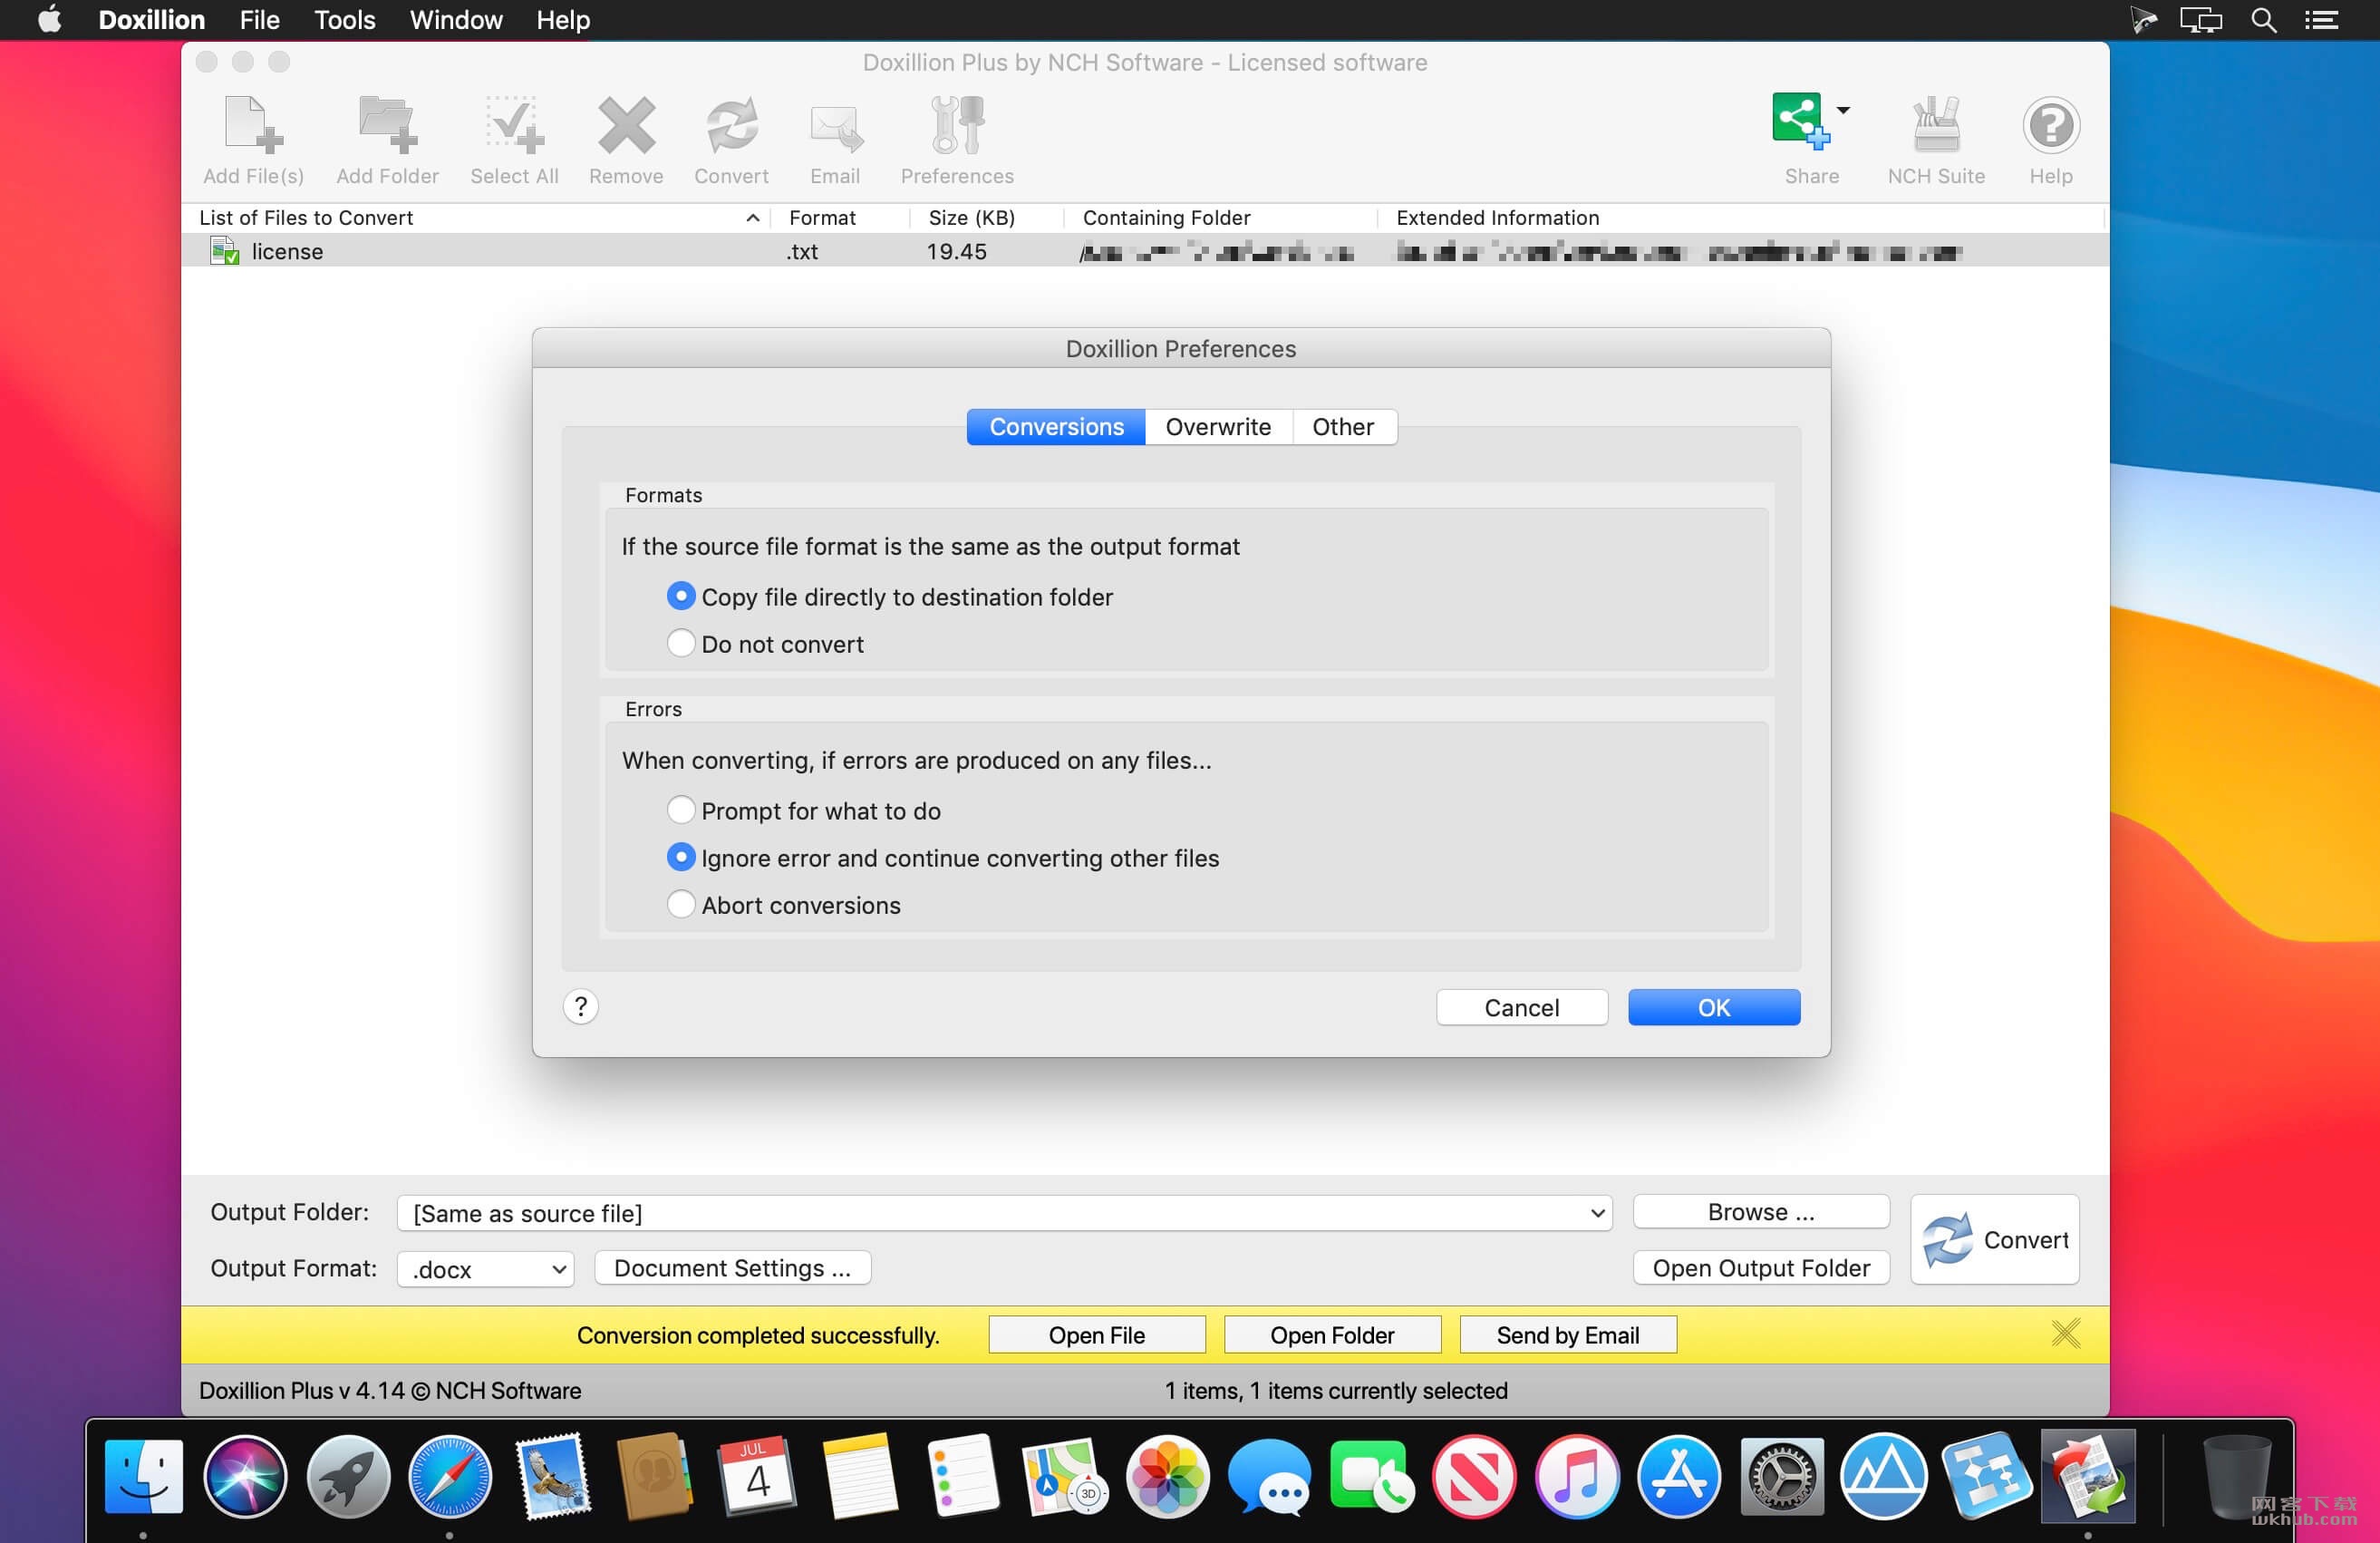Open the Calendar app in the dock
Image resolution: width=2380 pixels, height=1543 pixels.
(757, 1477)
